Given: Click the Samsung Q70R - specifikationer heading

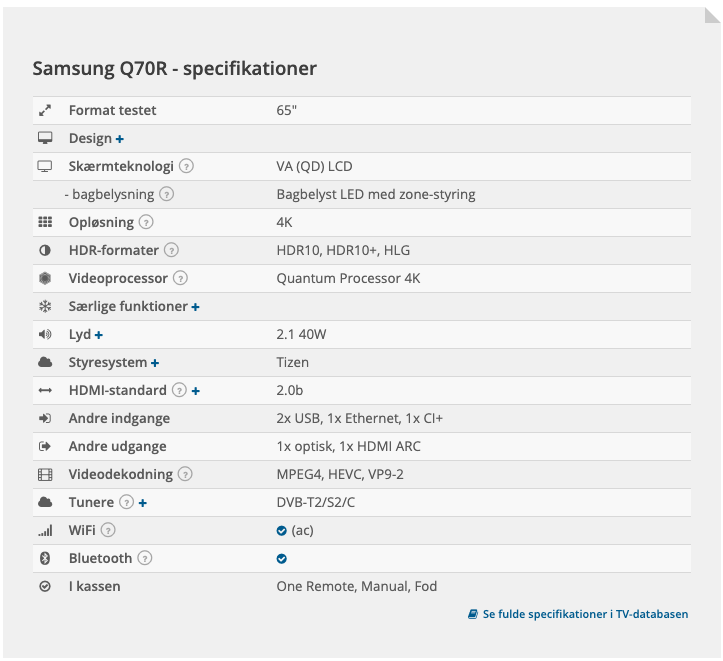Looking at the screenshot, I should click(x=175, y=69).
